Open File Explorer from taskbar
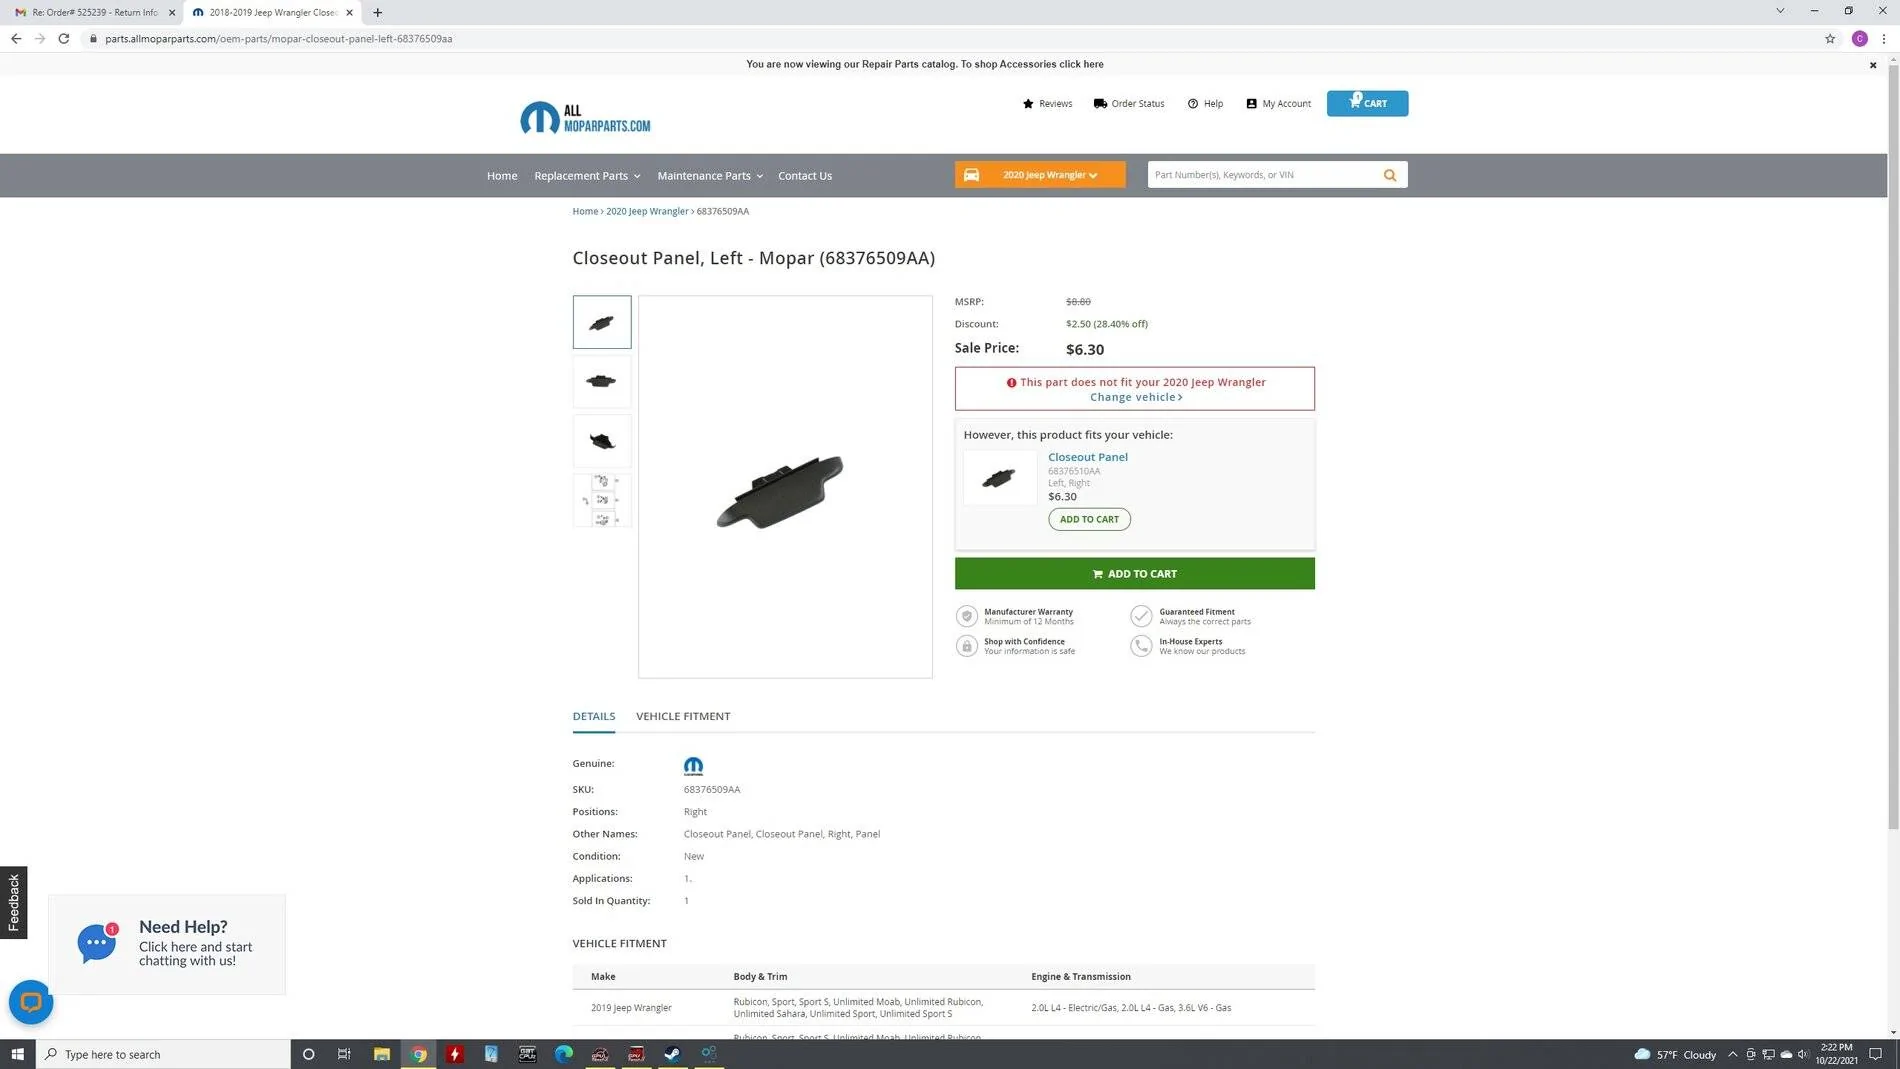This screenshot has height=1069, width=1900. point(381,1054)
